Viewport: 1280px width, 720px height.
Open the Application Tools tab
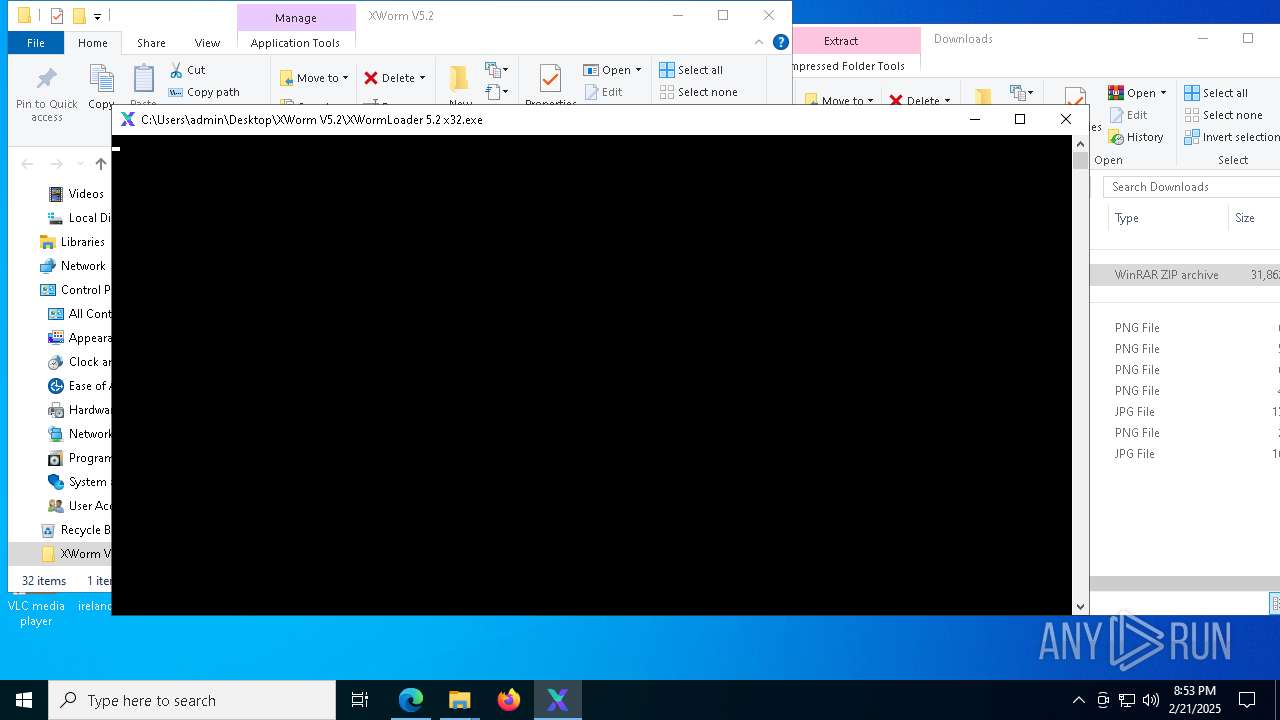(295, 43)
